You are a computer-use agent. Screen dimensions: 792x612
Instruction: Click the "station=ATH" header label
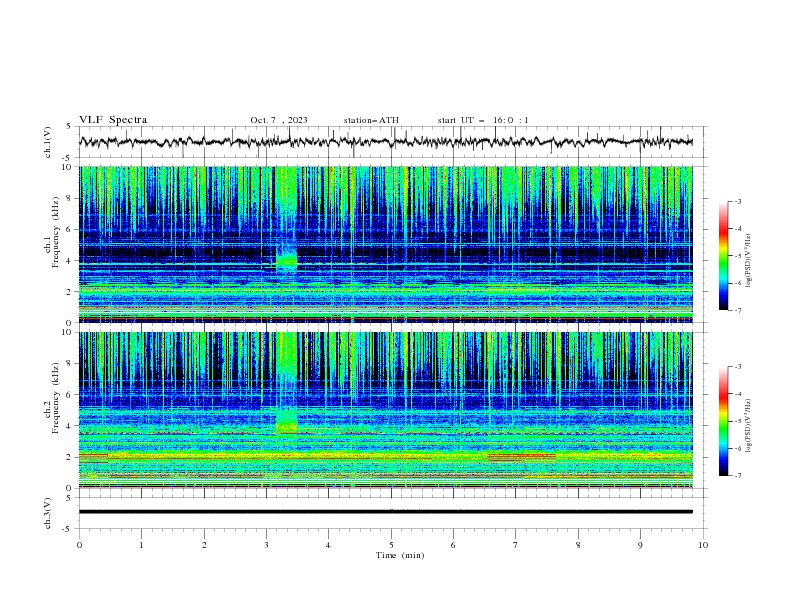point(371,120)
